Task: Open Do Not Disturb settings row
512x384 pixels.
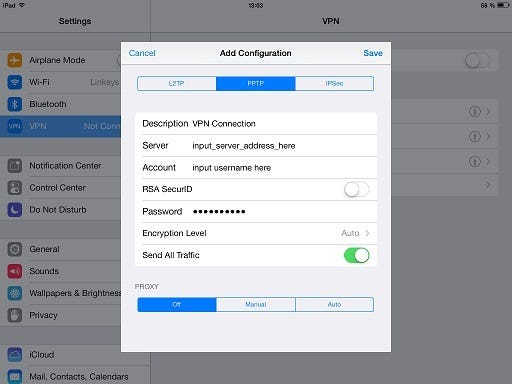Action: point(61,210)
